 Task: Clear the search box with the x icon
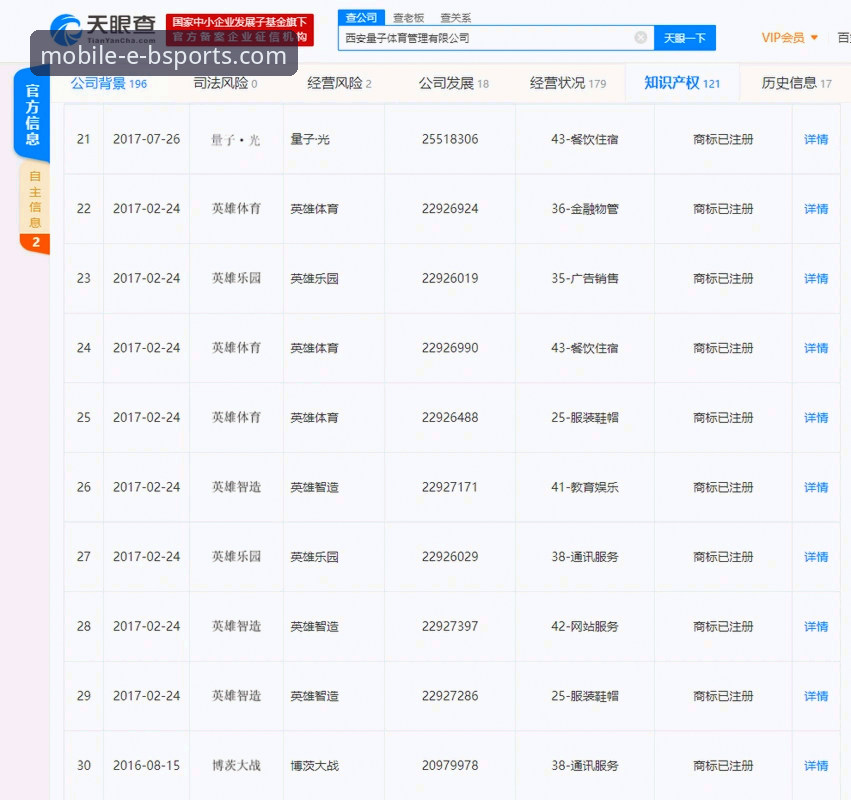(x=640, y=37)
